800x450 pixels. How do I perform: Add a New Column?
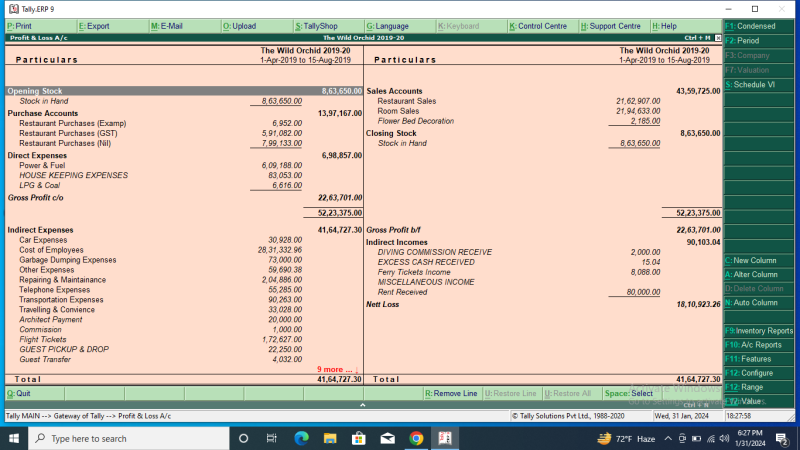point(759,260)
